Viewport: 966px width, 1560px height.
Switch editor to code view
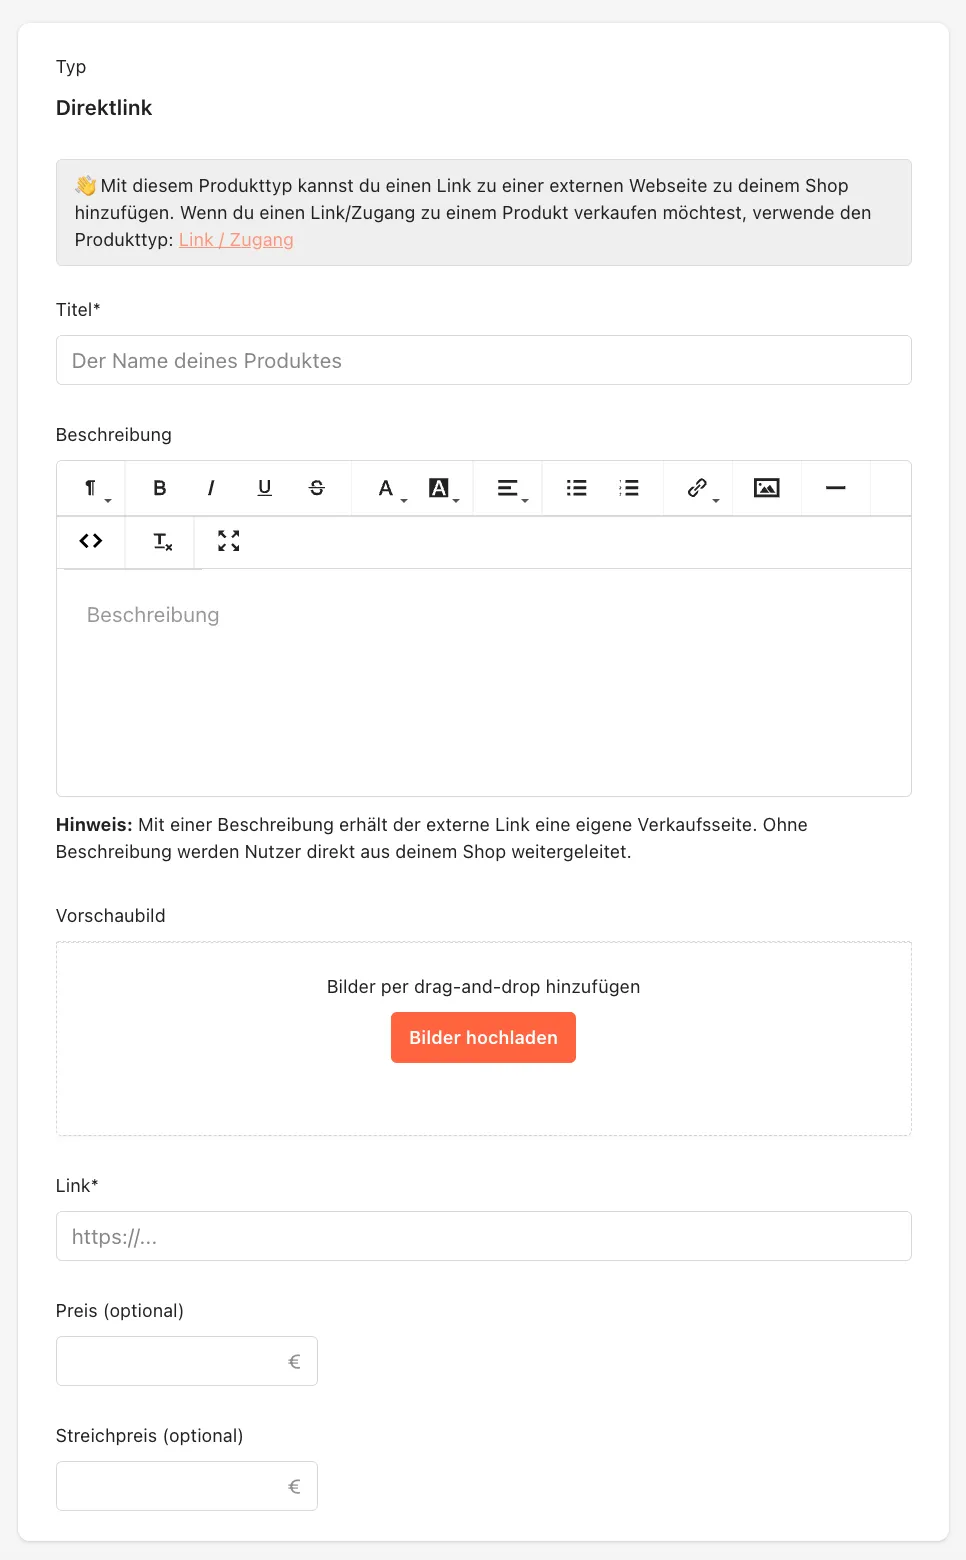pyautogui.click(x=91, y=541)
